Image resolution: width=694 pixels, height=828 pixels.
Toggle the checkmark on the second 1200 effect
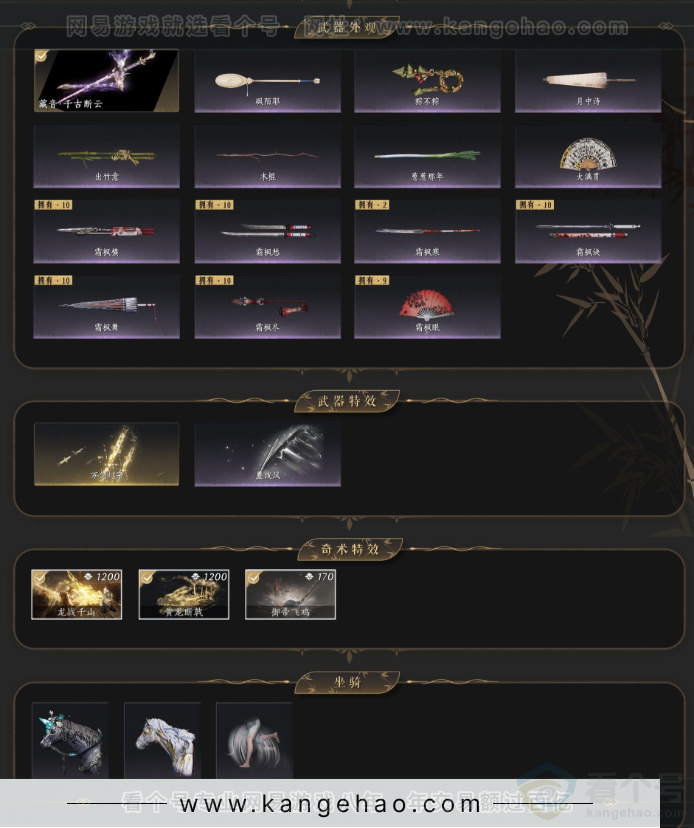coord(147,578)
